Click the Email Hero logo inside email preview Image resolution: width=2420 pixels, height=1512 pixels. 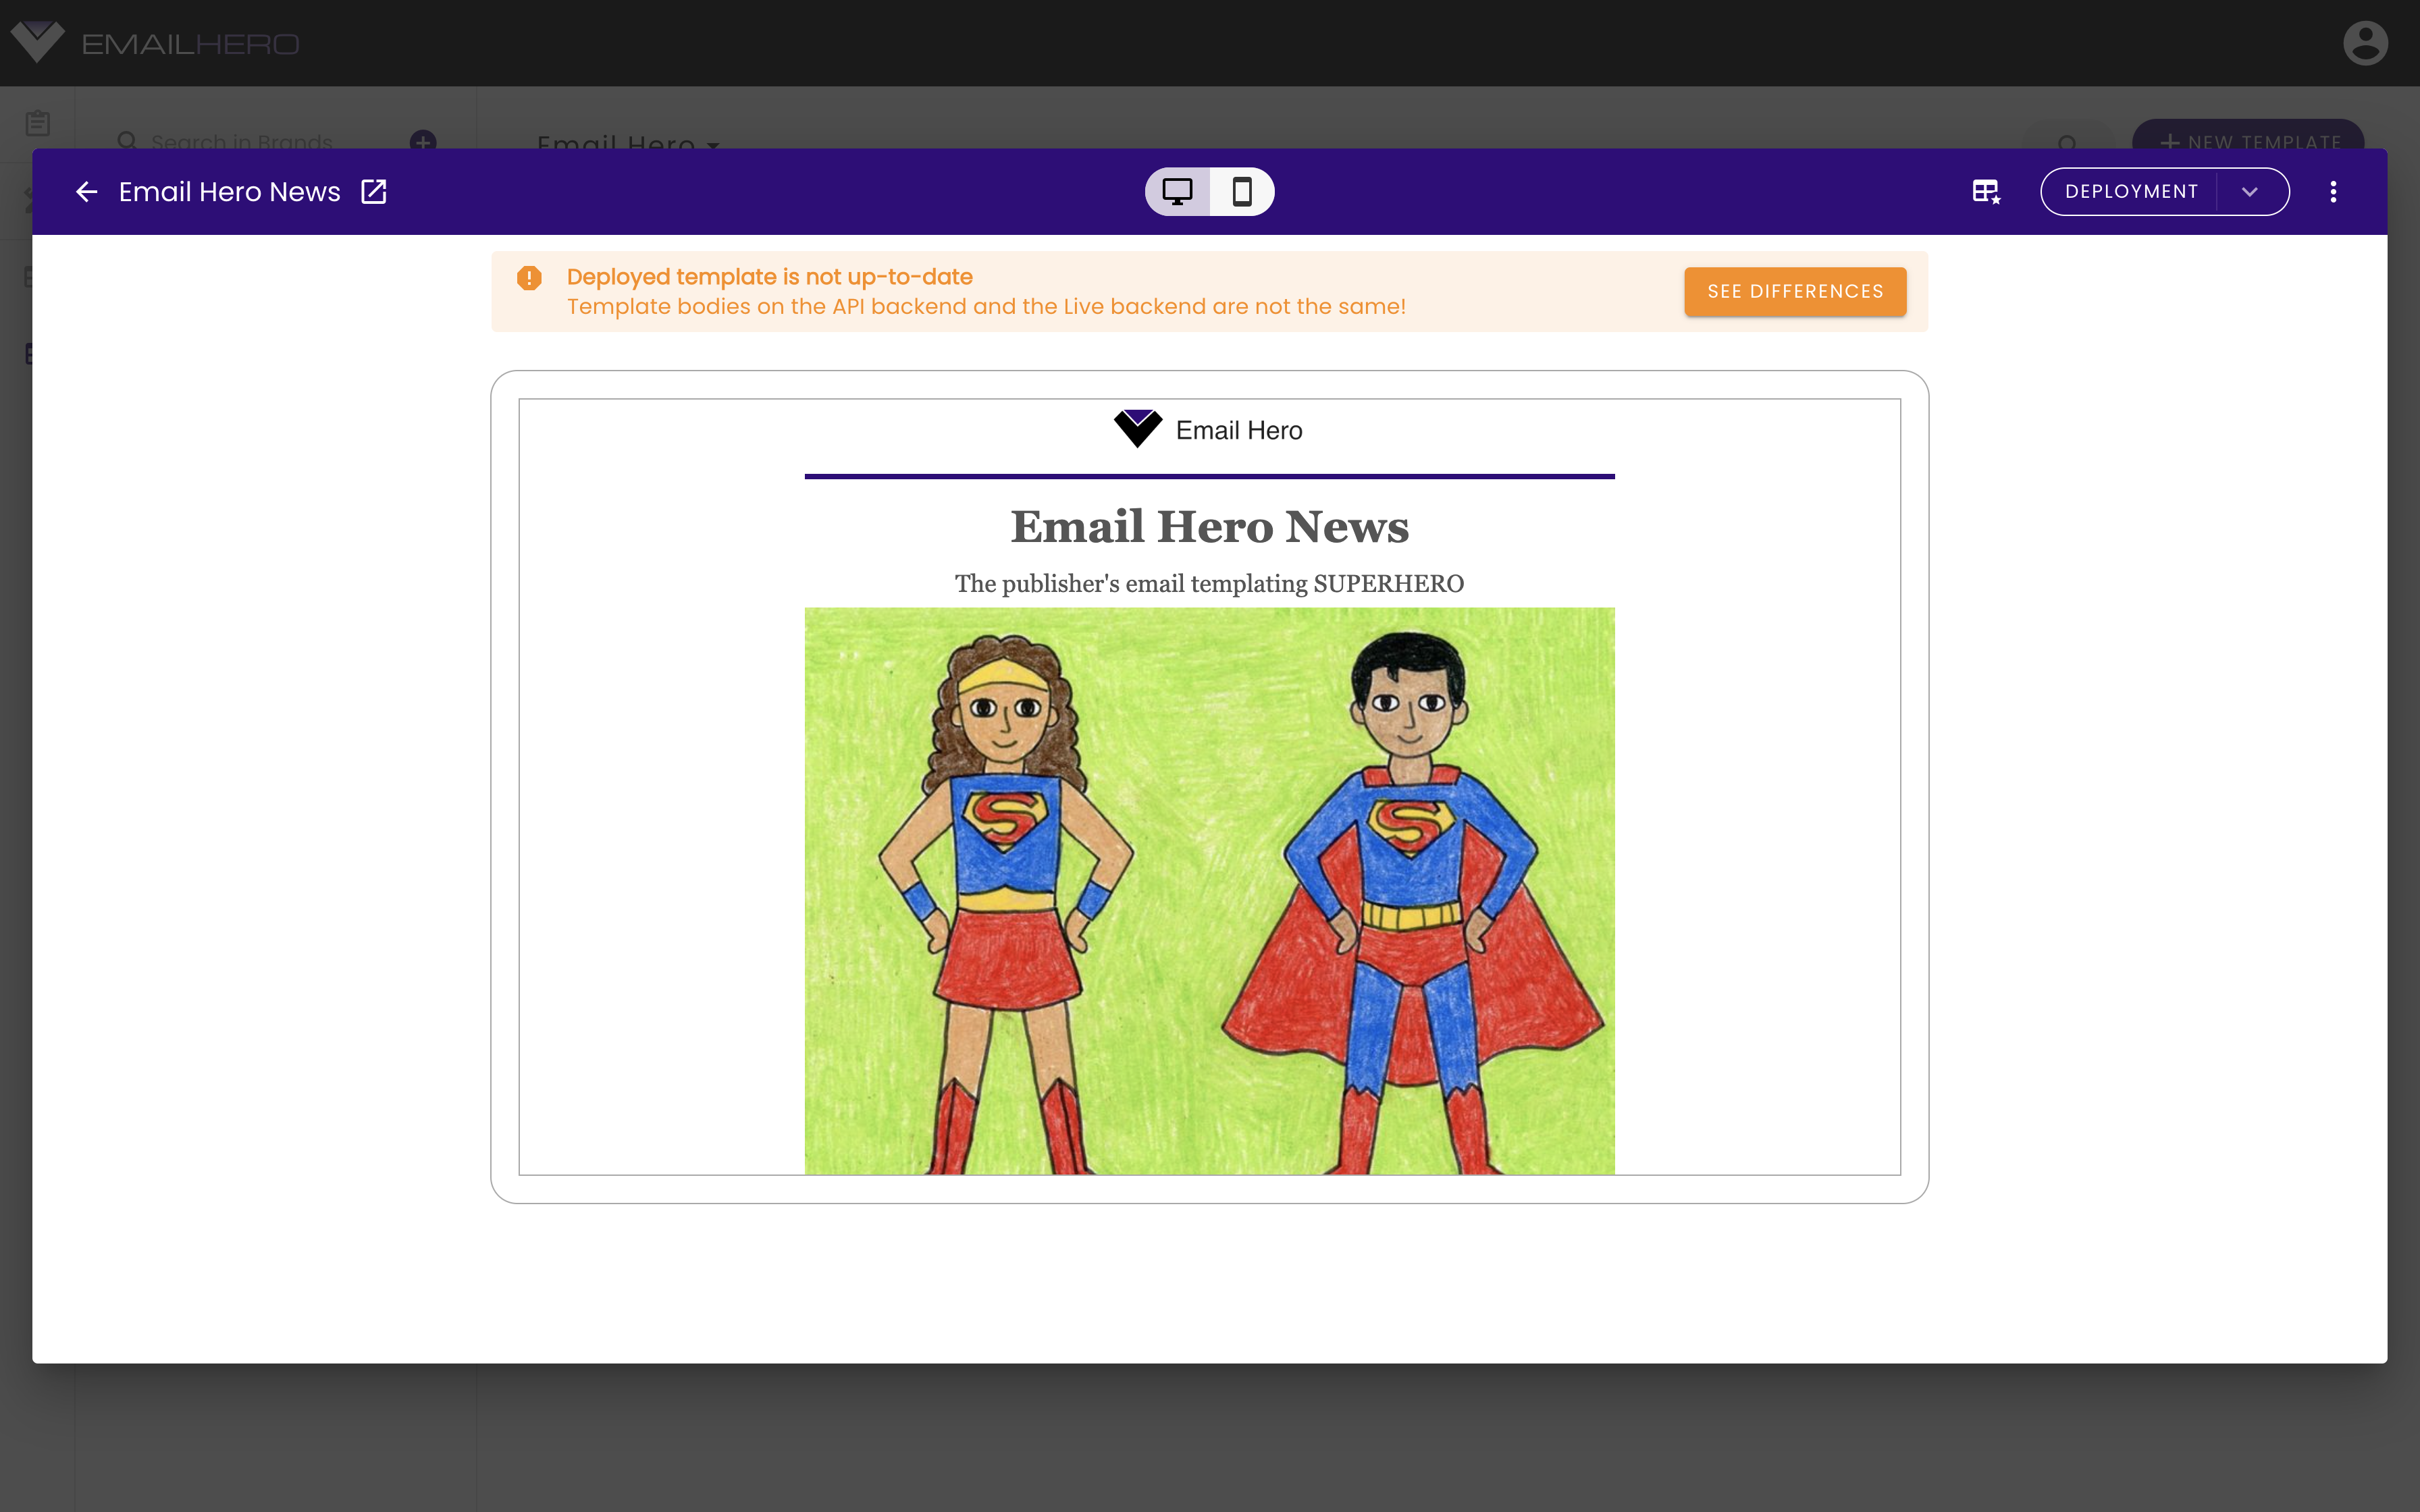(x=1208, y=430)
